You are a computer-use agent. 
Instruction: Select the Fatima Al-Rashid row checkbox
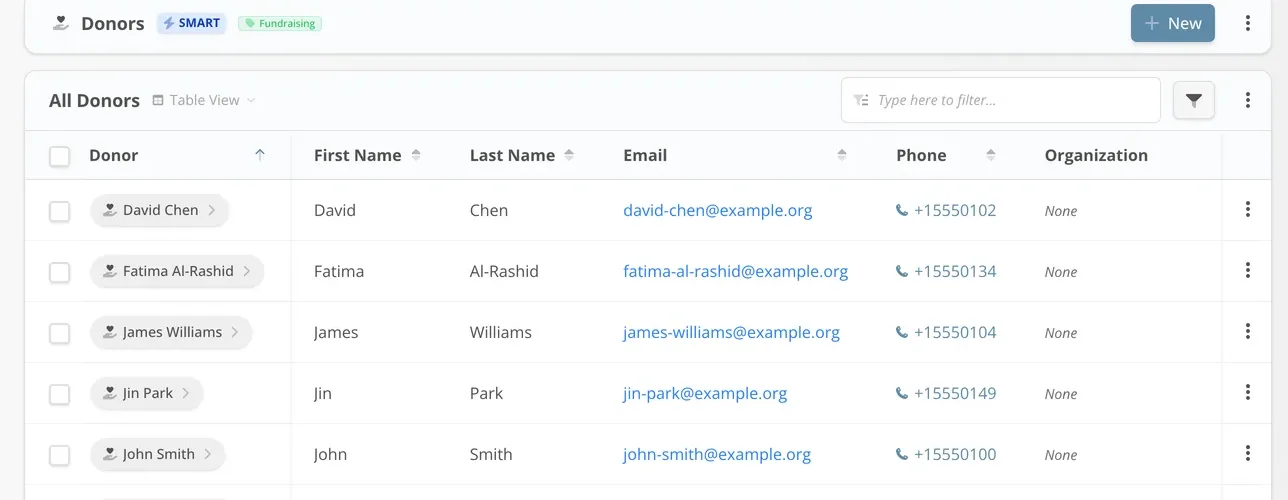point(60,272)
